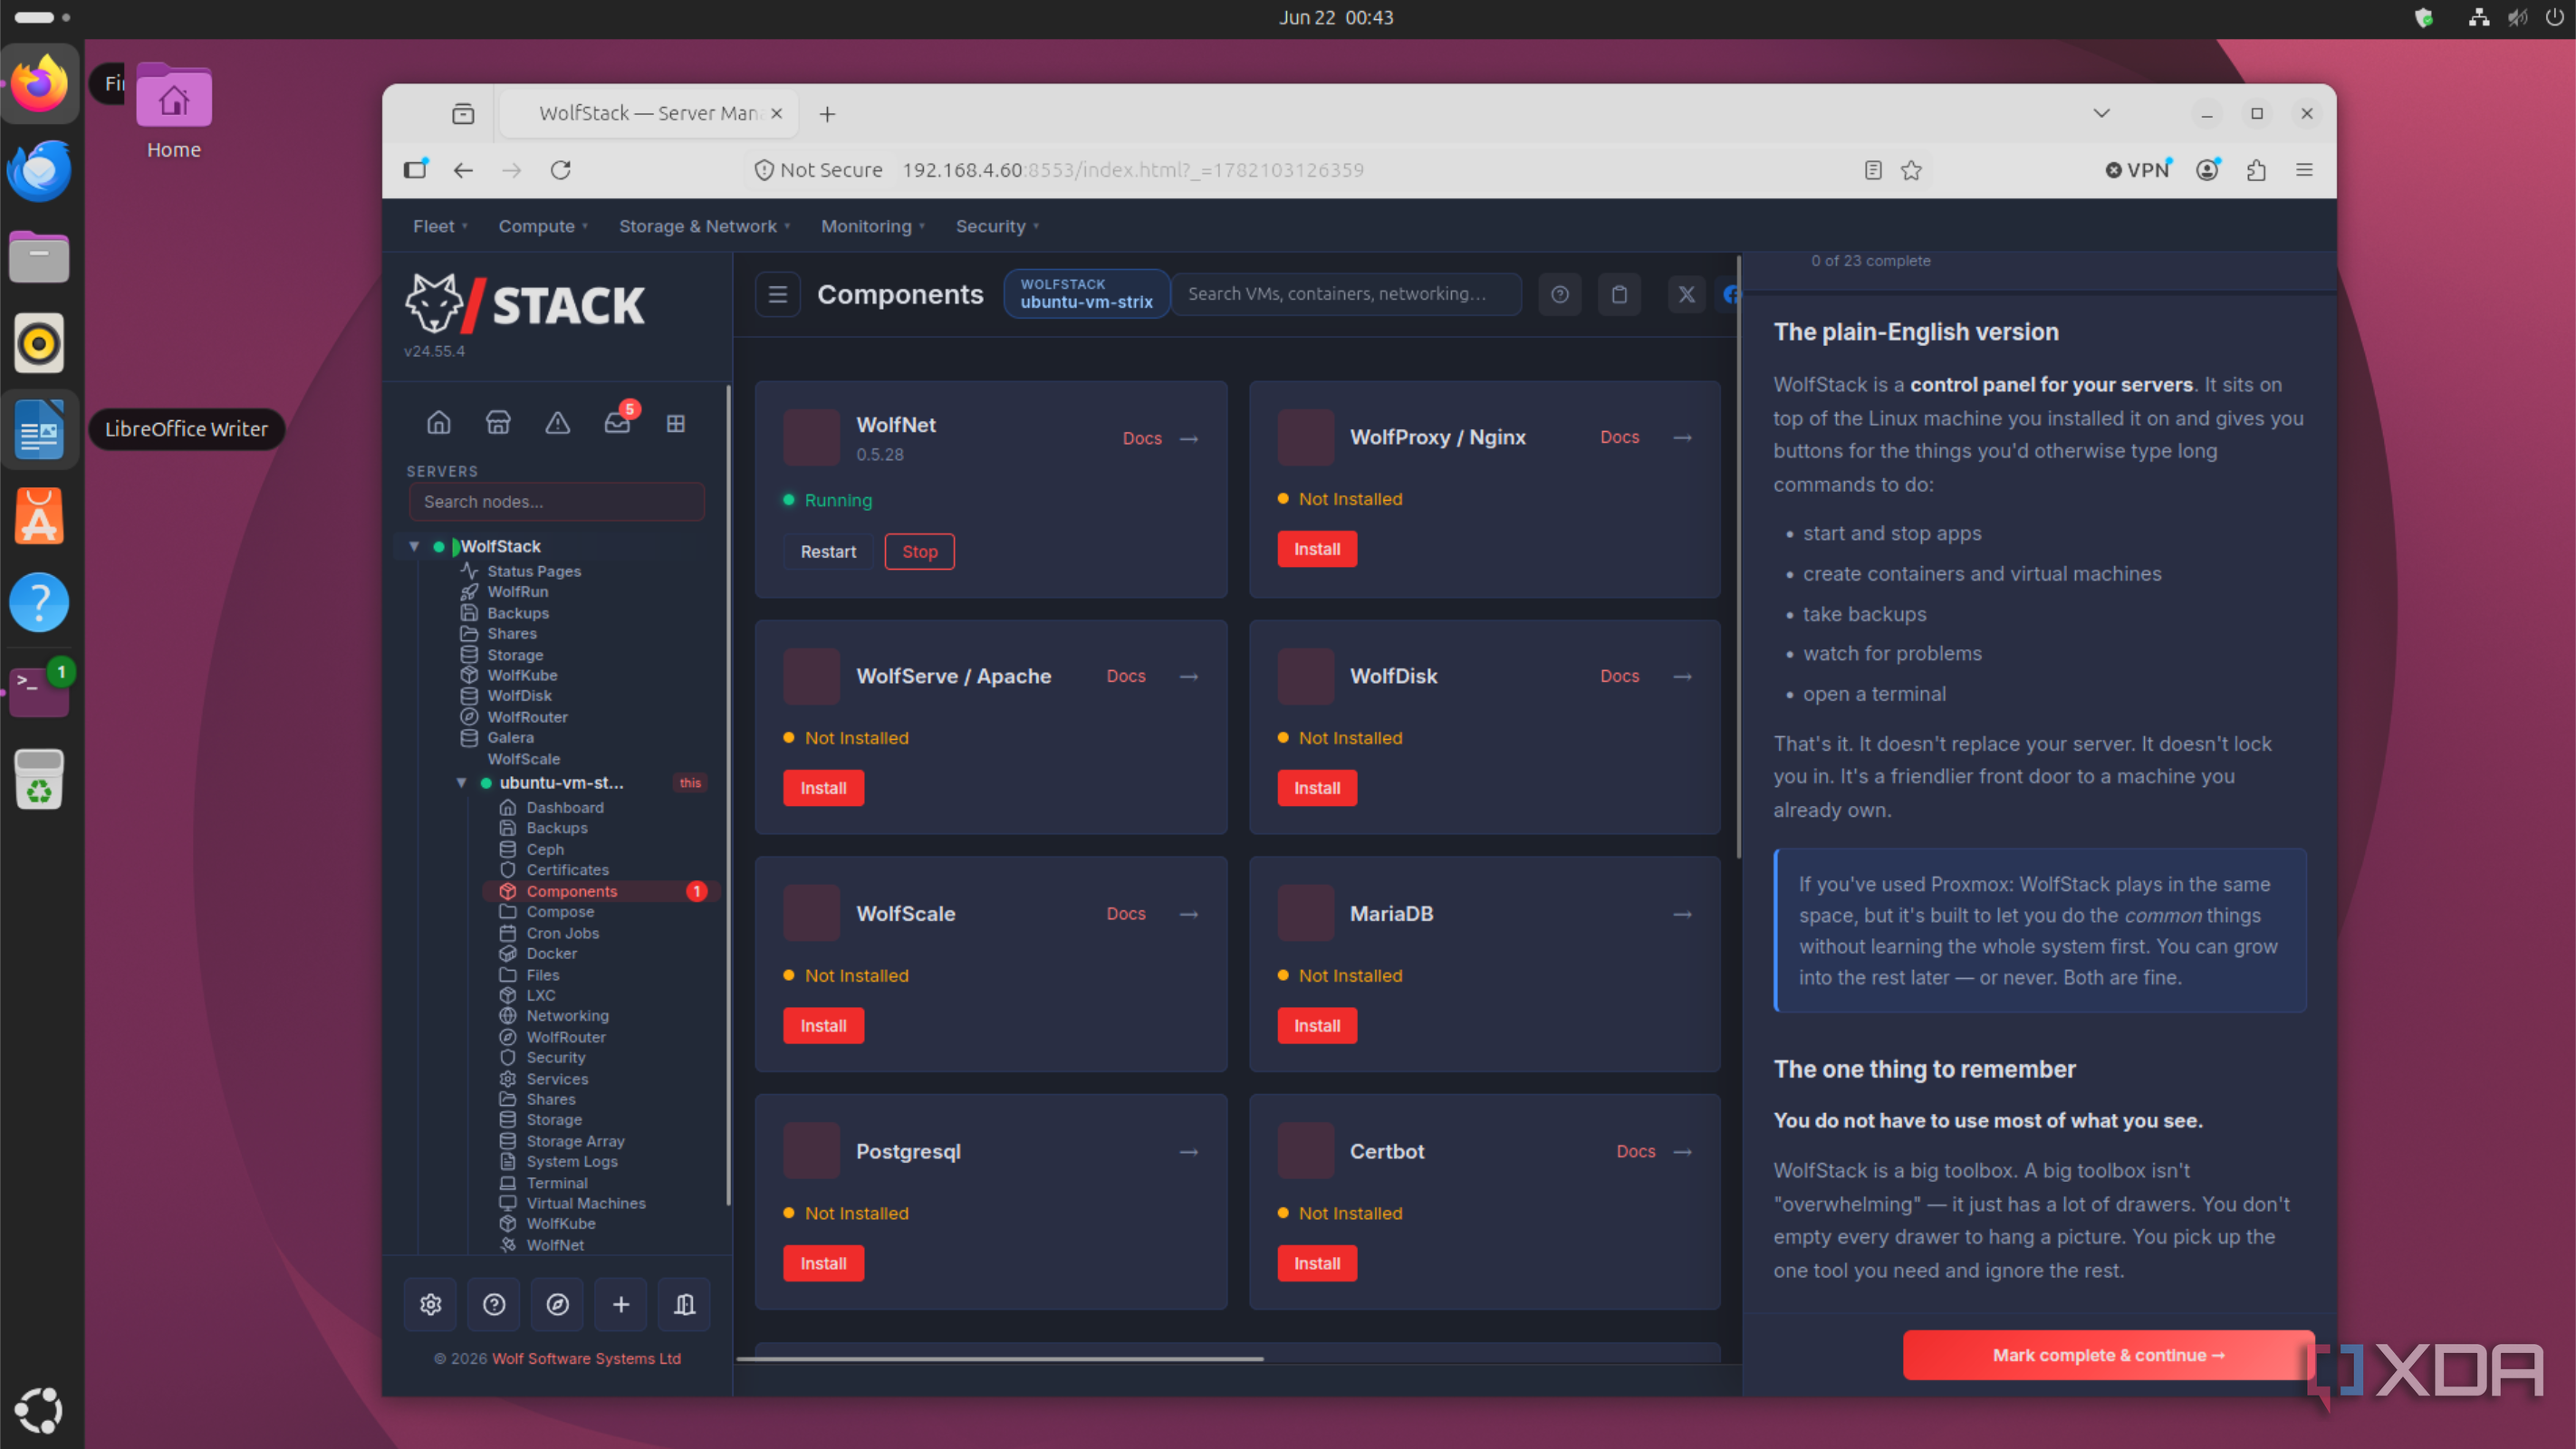The width and height of the screenshot is (2576, 1449).
Task: Open Thunderbird from the Ubuntu dock
Action: 39,171
